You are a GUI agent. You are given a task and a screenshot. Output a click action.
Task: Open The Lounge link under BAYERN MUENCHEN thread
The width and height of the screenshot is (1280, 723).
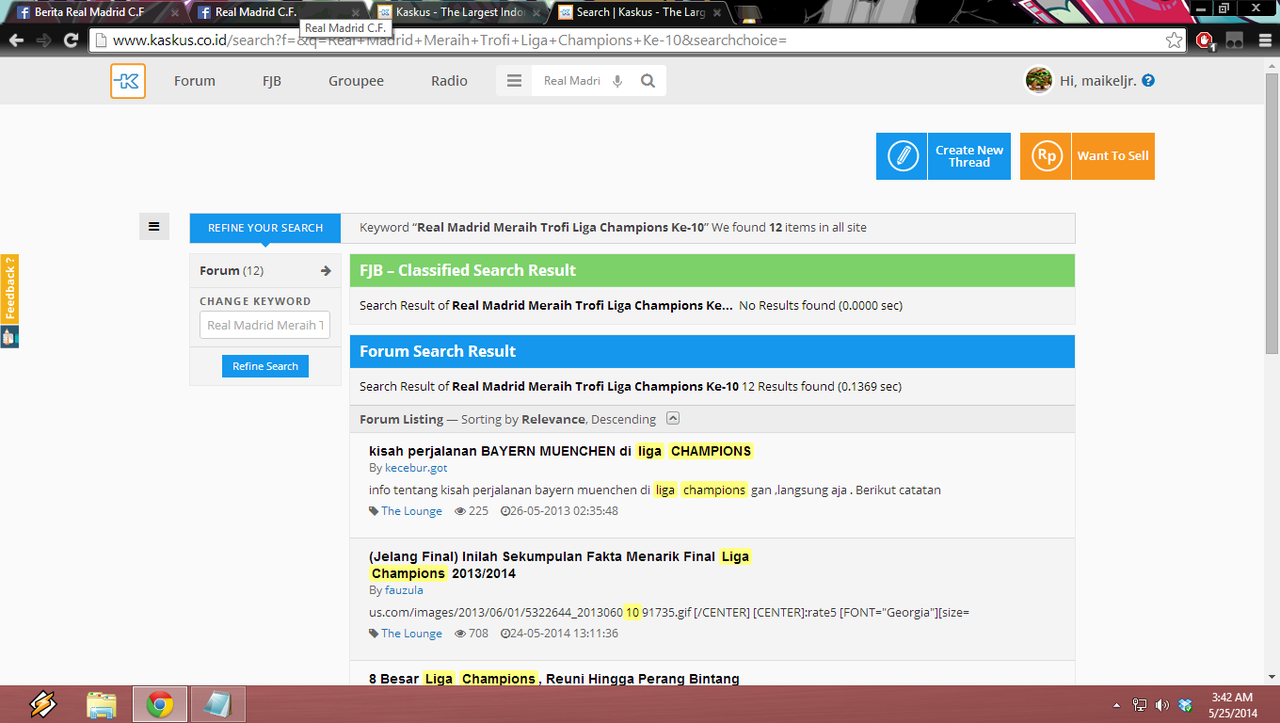pyautogui.click(x=411, y=511)
